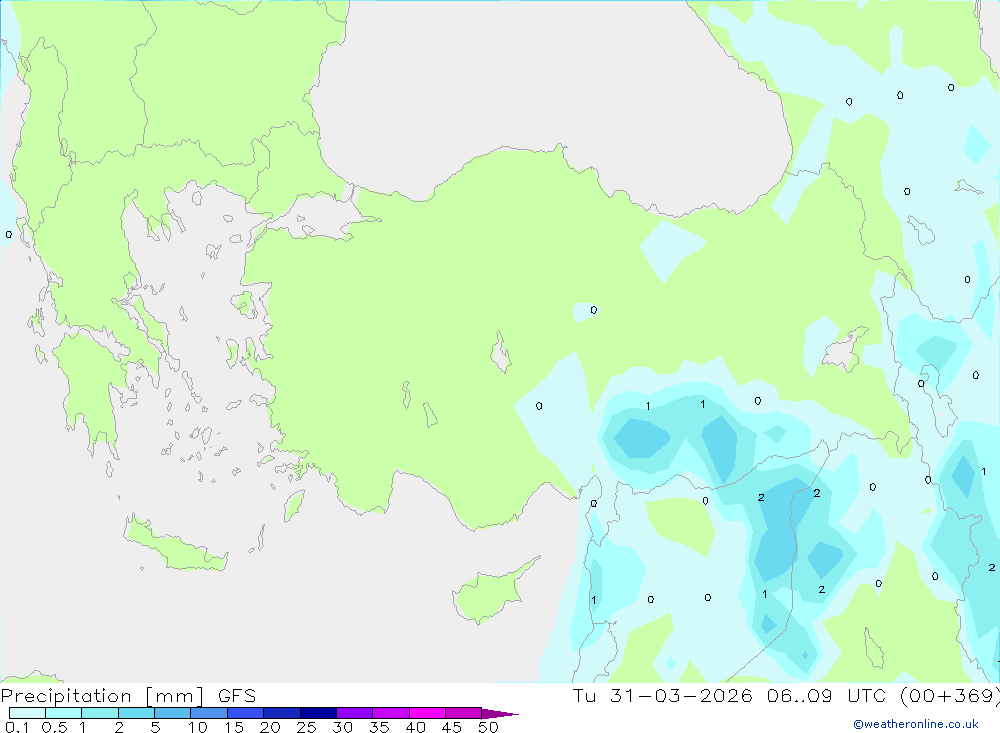The height and width of the screenshot is (733, 1000).
Task: Click the 'Precipitation [mm]' title text
Action: click(103, 696)
